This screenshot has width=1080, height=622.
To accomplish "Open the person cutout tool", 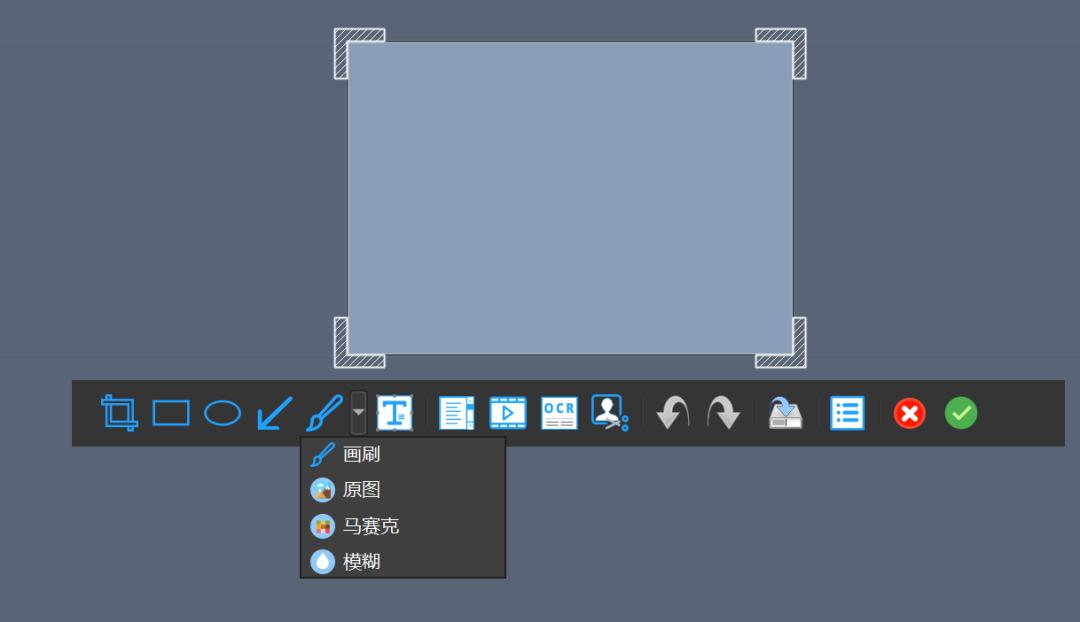I will point(610,413).
